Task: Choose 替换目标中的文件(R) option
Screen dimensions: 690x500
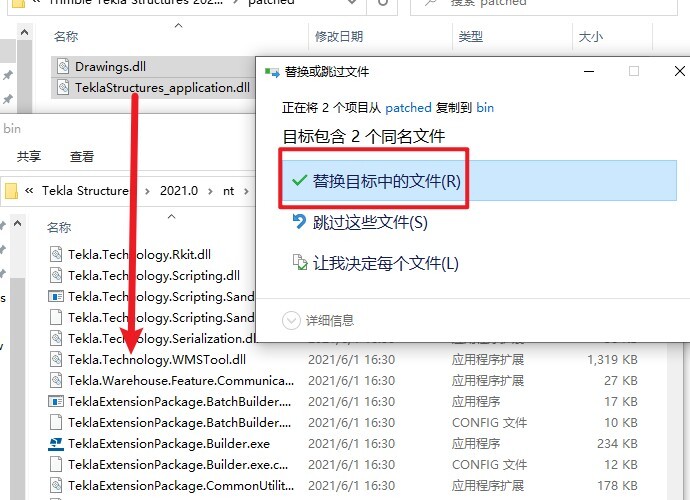Action: (386, 182)
